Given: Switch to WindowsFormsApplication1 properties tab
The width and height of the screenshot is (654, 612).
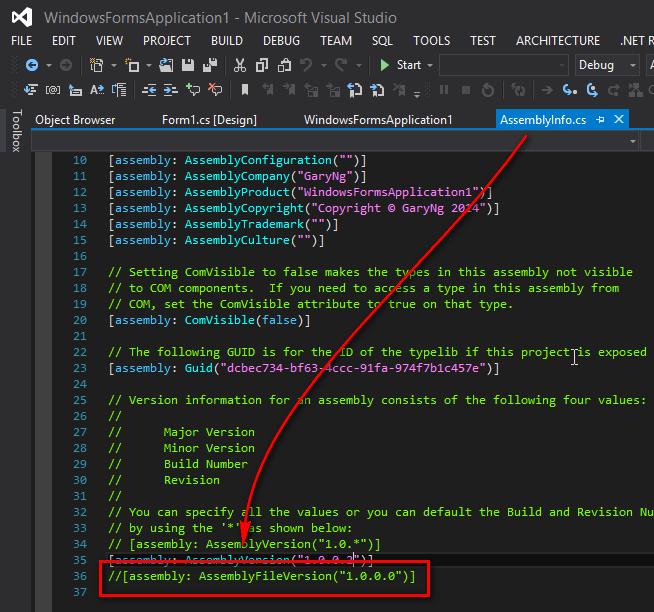Looking at the screenshot, I should click(378, 120).
